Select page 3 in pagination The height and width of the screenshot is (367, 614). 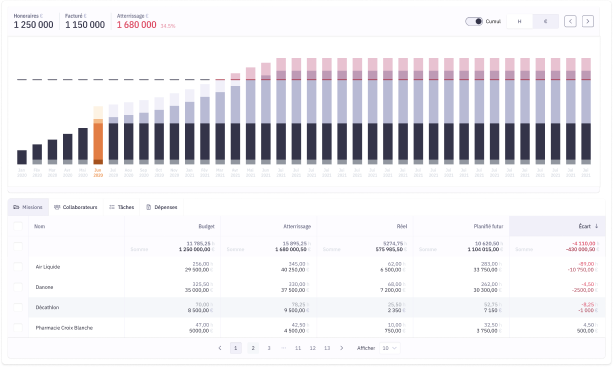(x=269, y=348)
